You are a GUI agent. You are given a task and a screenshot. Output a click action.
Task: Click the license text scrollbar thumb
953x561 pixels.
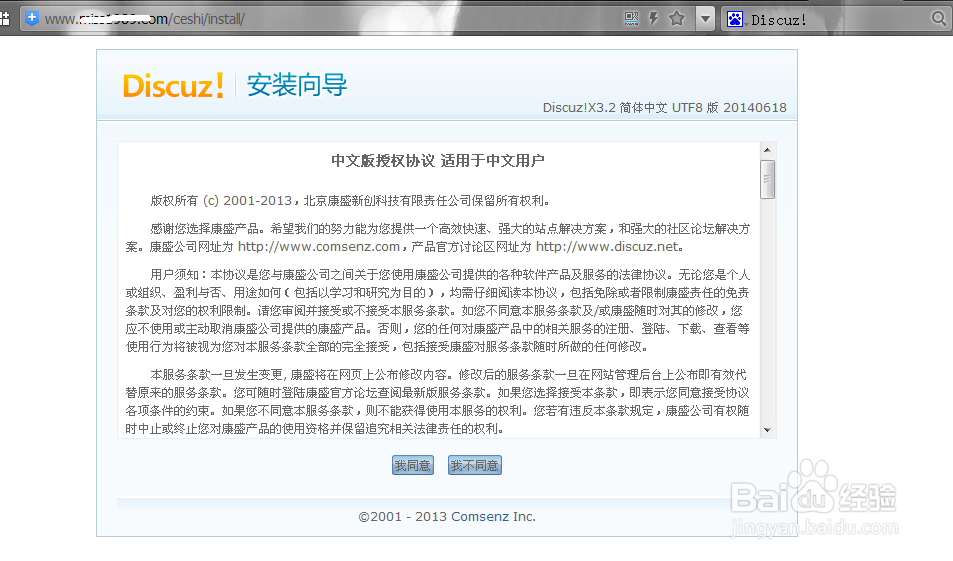[768, 179]
